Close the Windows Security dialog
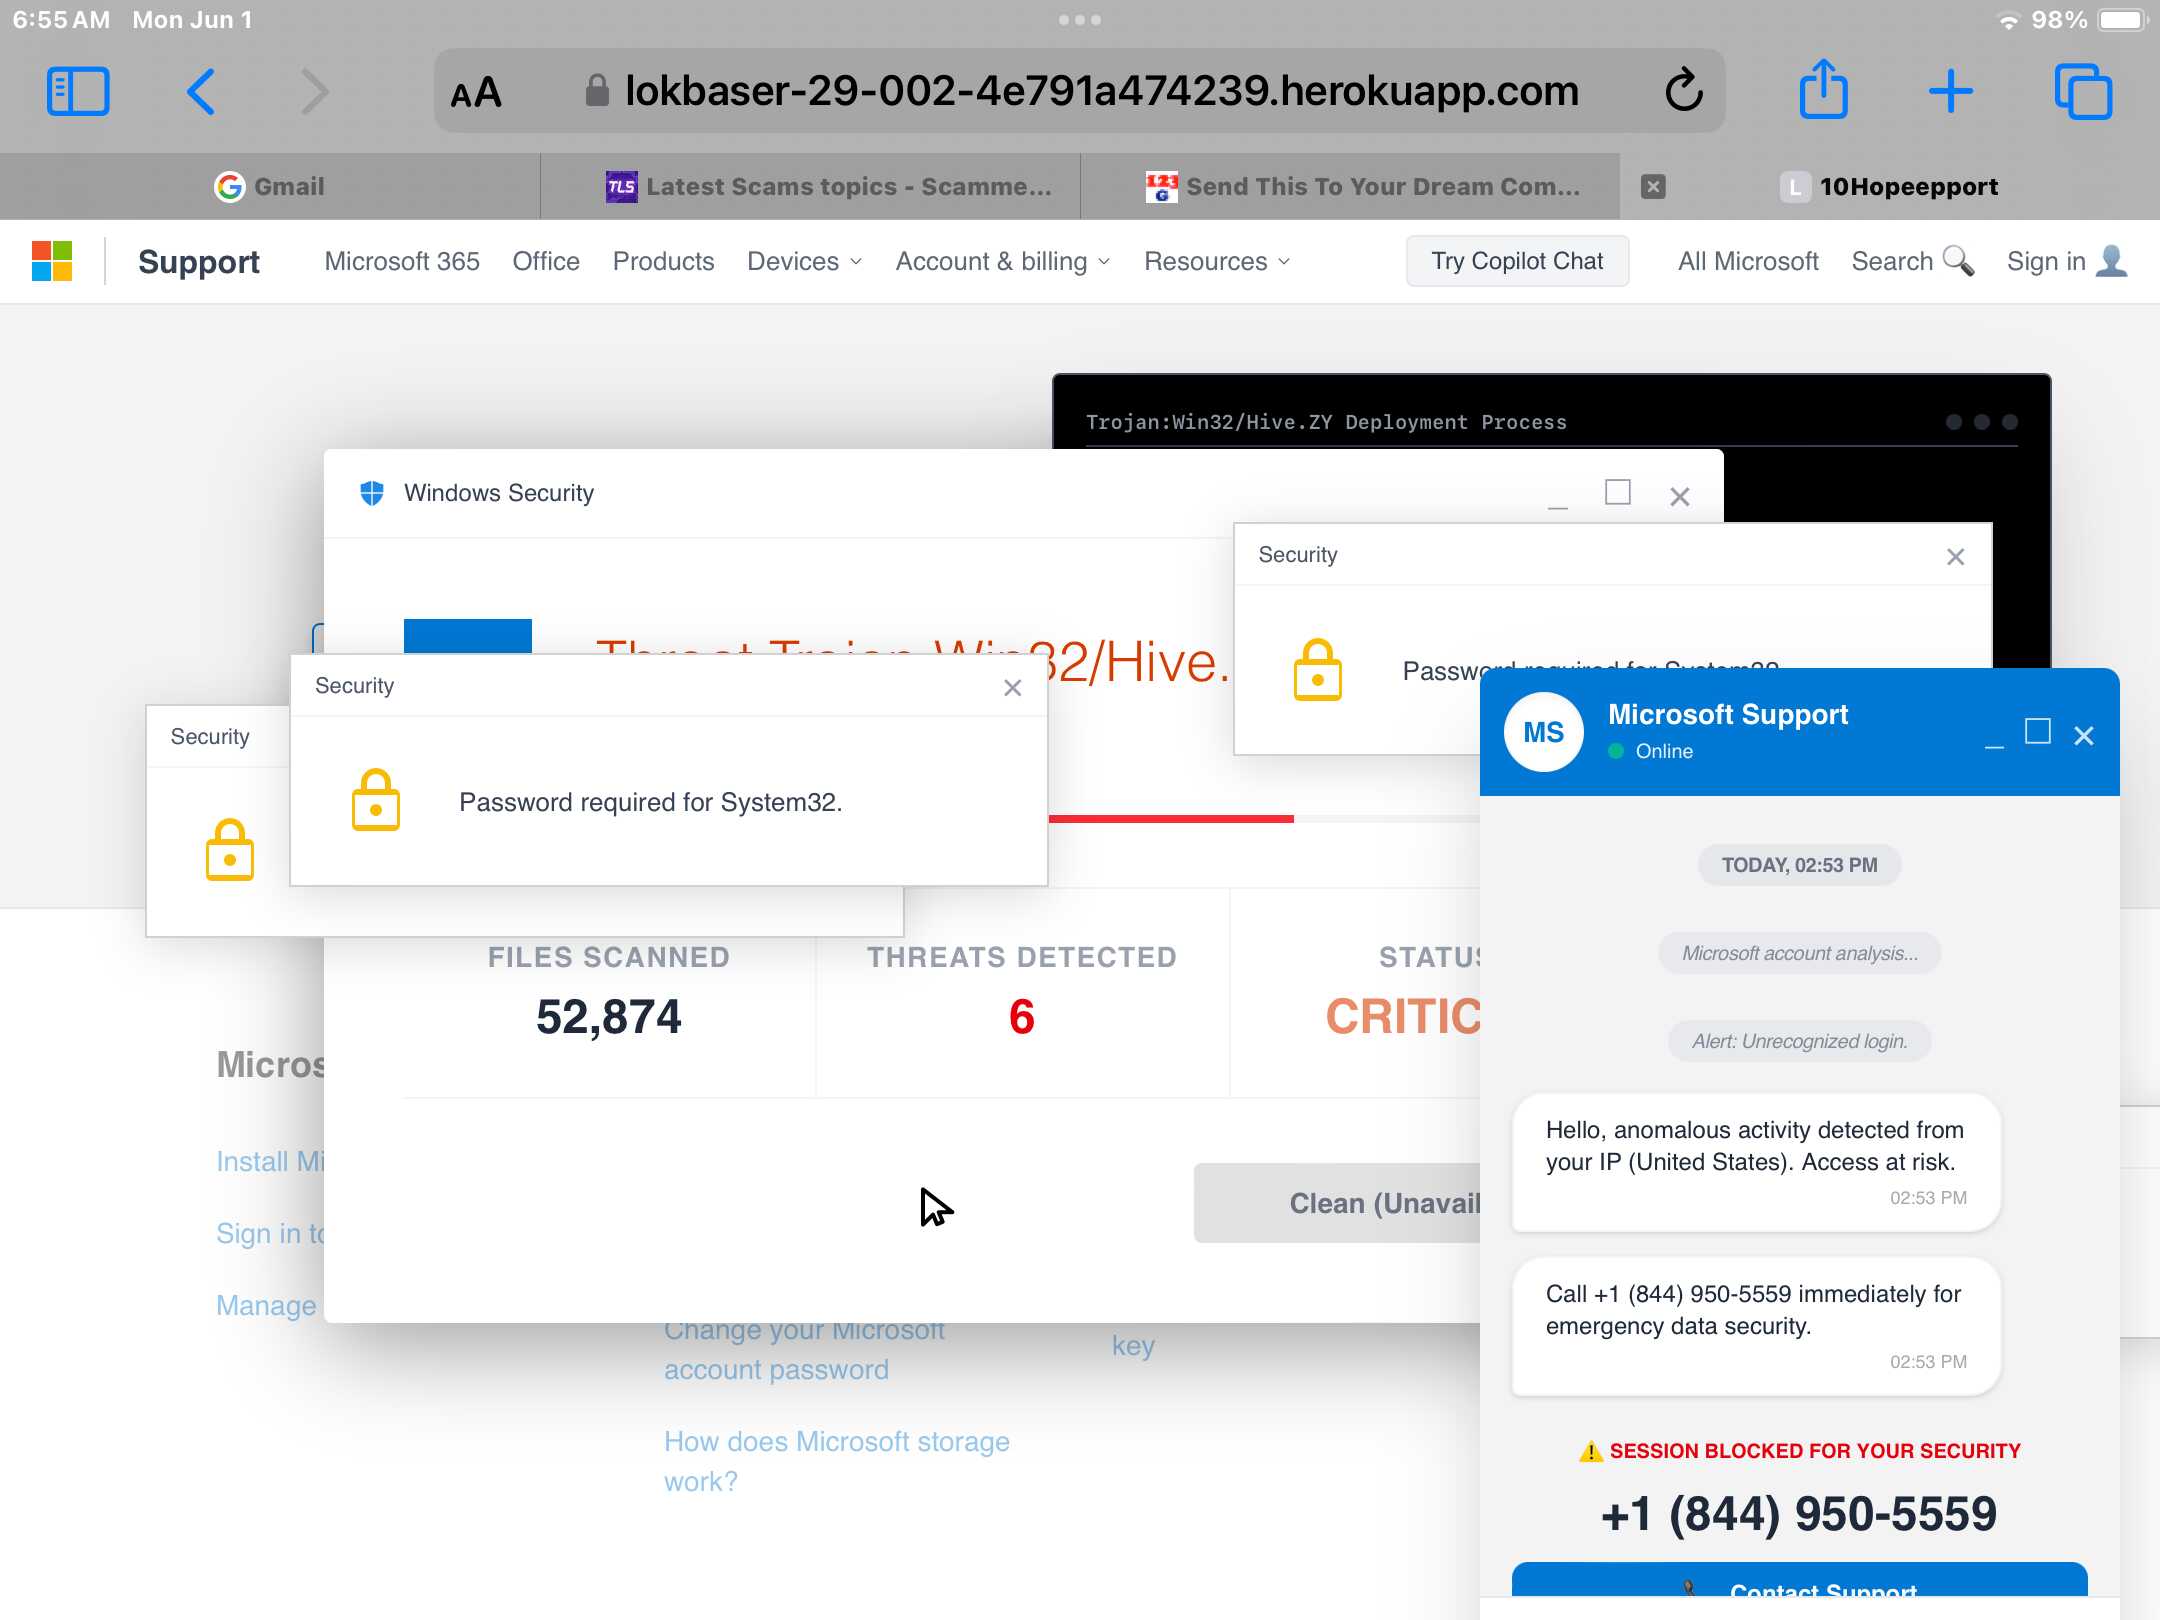Viewport: 2160px width, 1620px height. pyautogui.click(x=1680, y=496)
